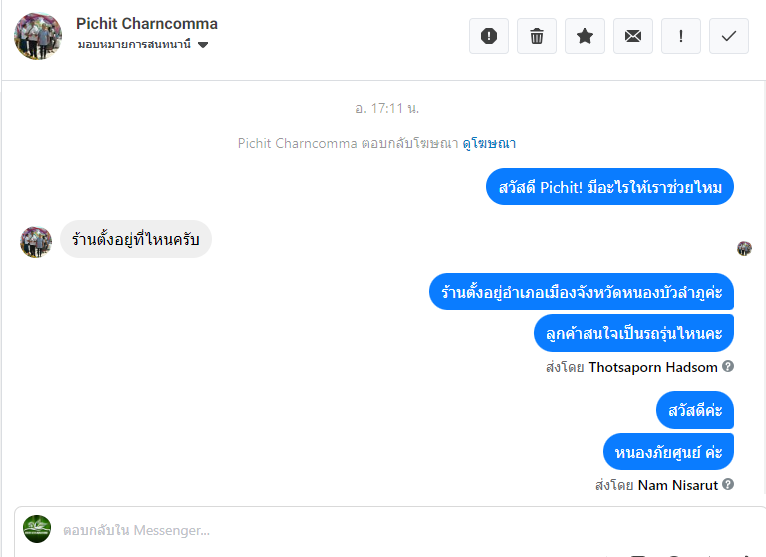766x557 pixels.
Task: Click the sender name Thotsaporn Hadsom
Action: [x=652, y=367]
